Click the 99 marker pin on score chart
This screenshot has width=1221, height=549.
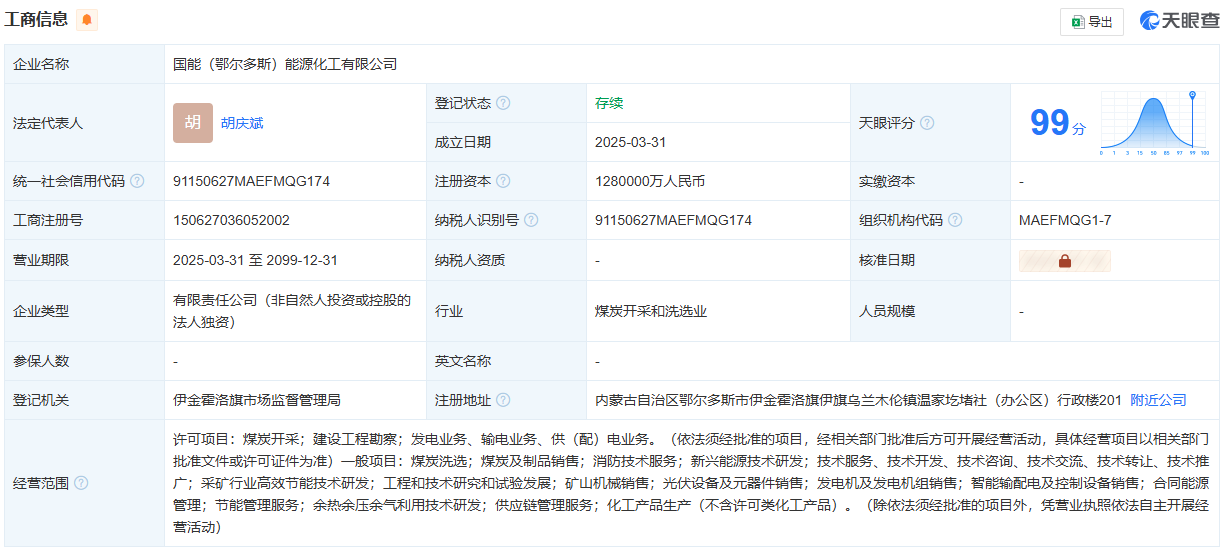coord(1192,96)
